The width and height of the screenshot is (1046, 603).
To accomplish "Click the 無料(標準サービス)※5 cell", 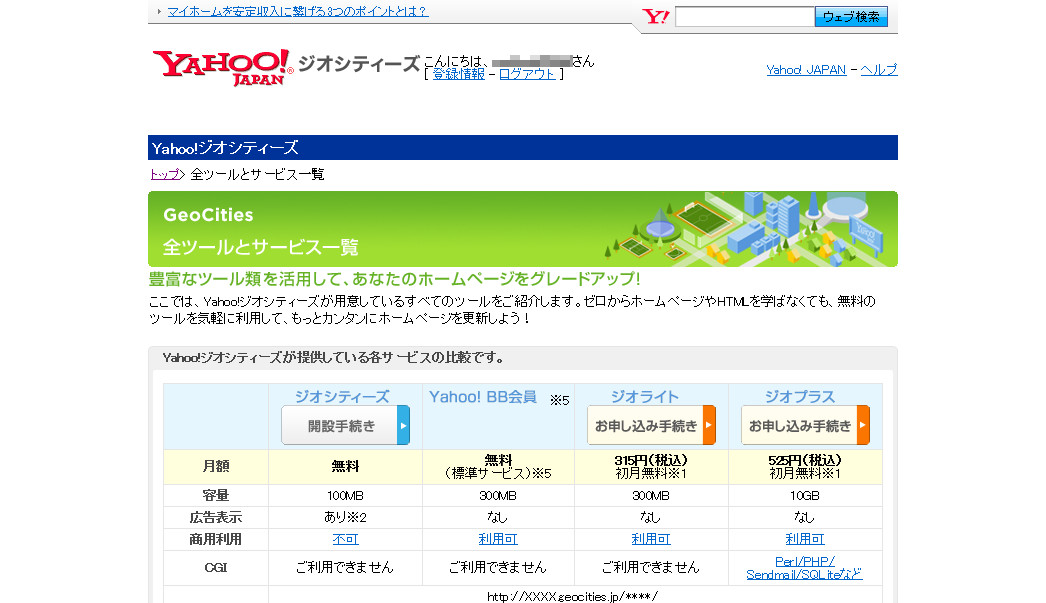I will point(498,466).
